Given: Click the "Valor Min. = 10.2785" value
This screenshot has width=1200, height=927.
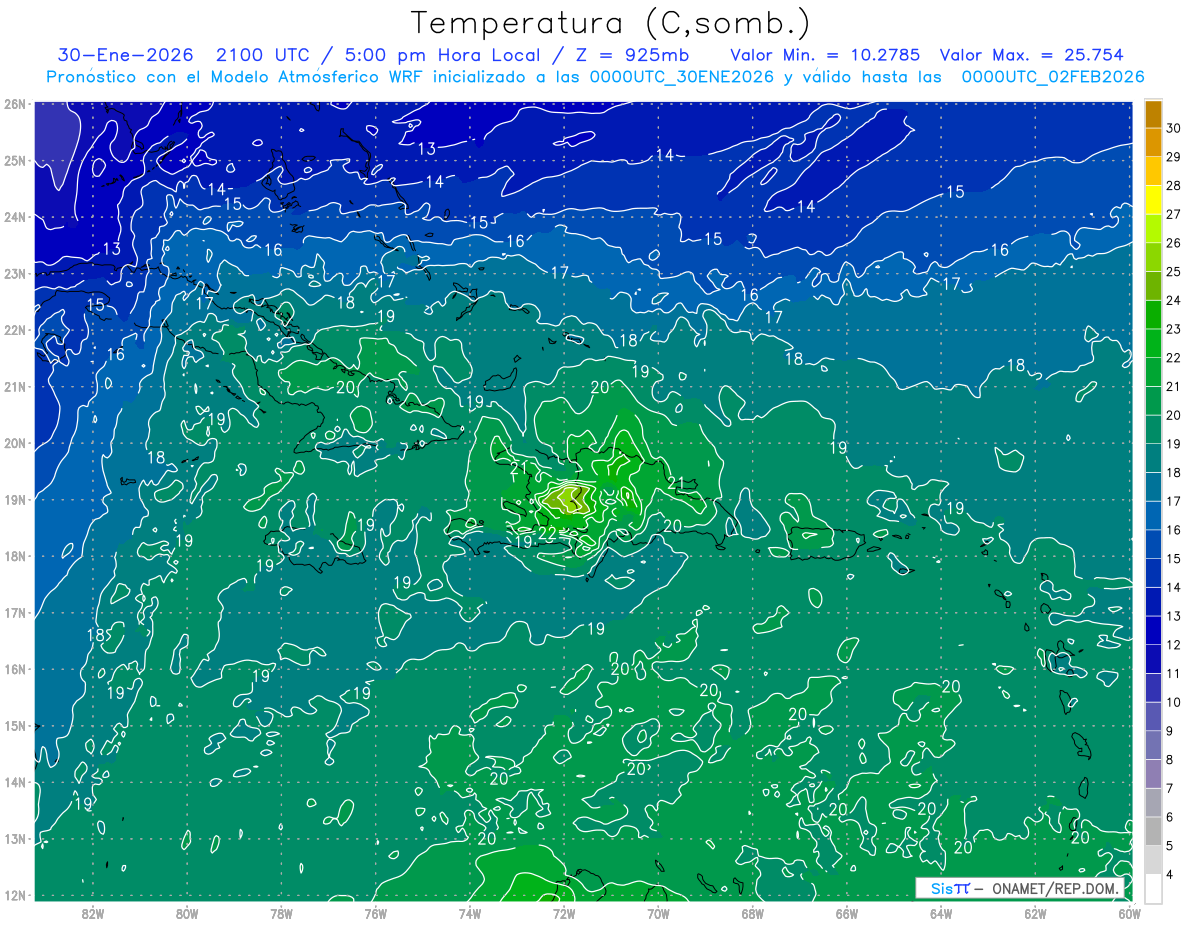Looking at the screenshot, I should coord(825,55).
